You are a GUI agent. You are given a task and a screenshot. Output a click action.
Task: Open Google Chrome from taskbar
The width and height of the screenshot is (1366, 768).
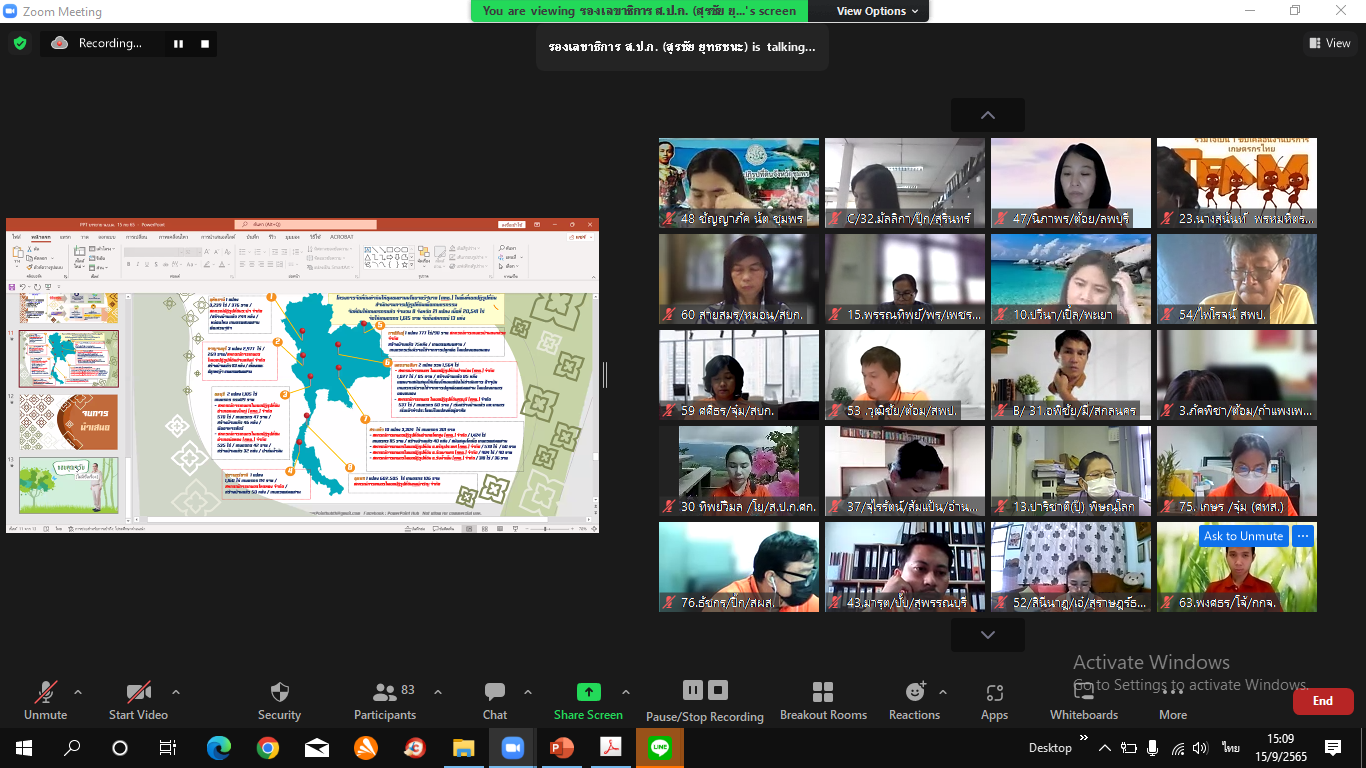coord(267,747)
